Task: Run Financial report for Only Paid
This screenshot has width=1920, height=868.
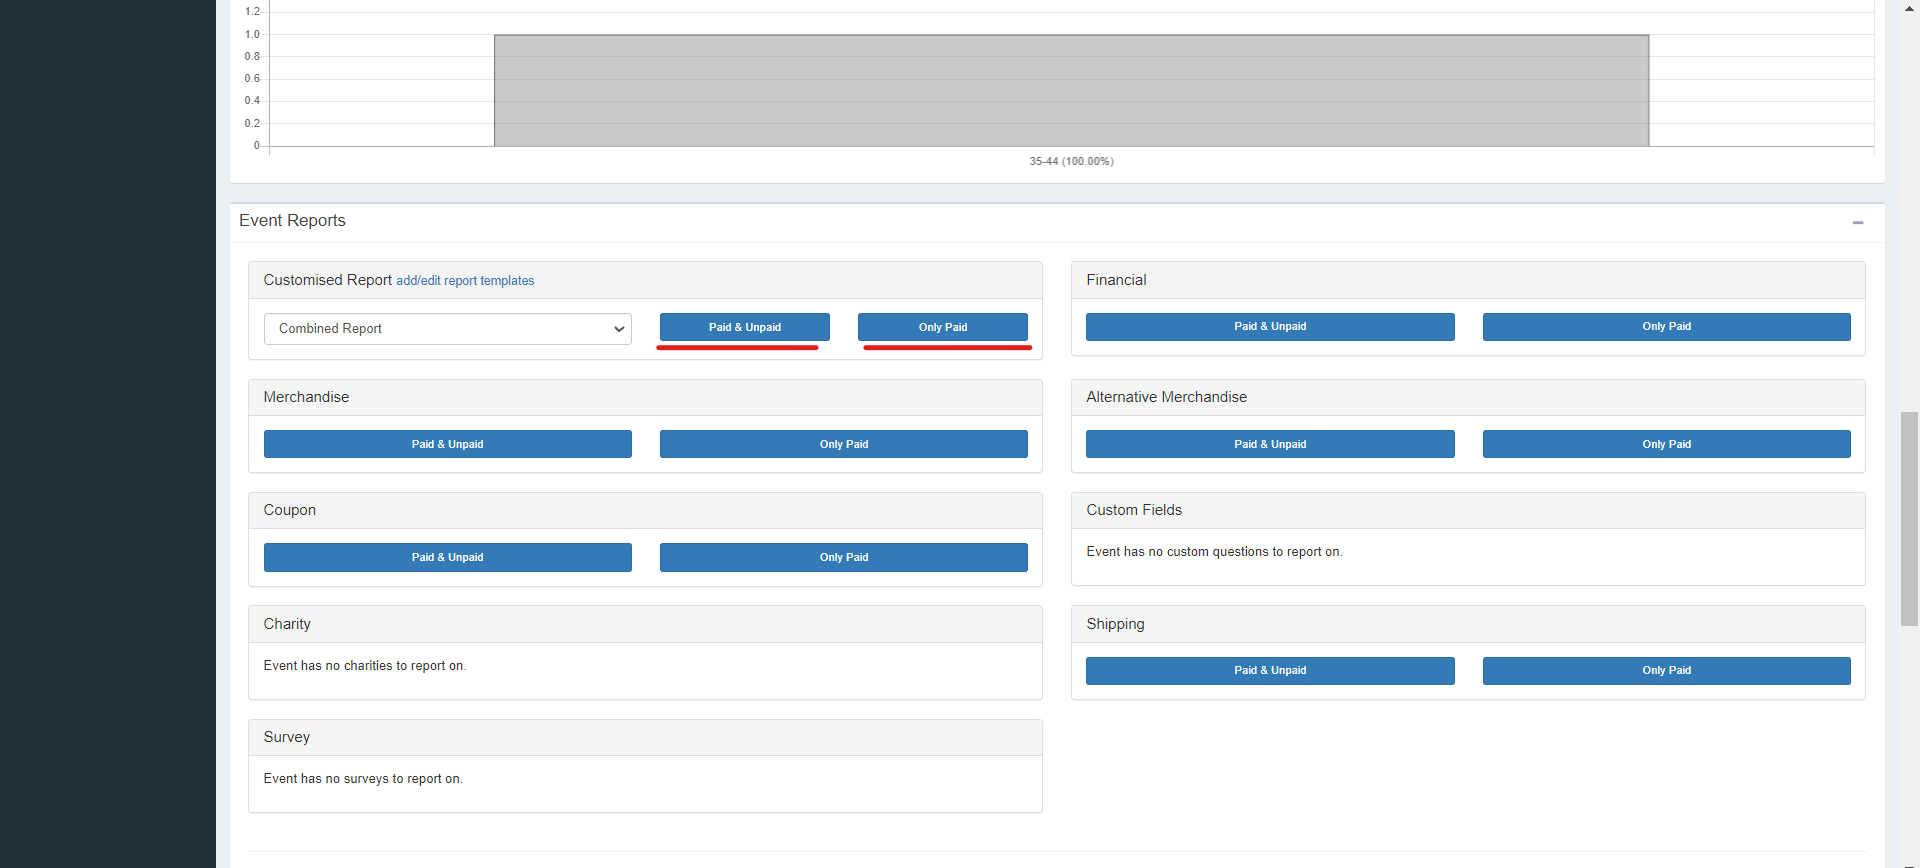Action: 1666,327
